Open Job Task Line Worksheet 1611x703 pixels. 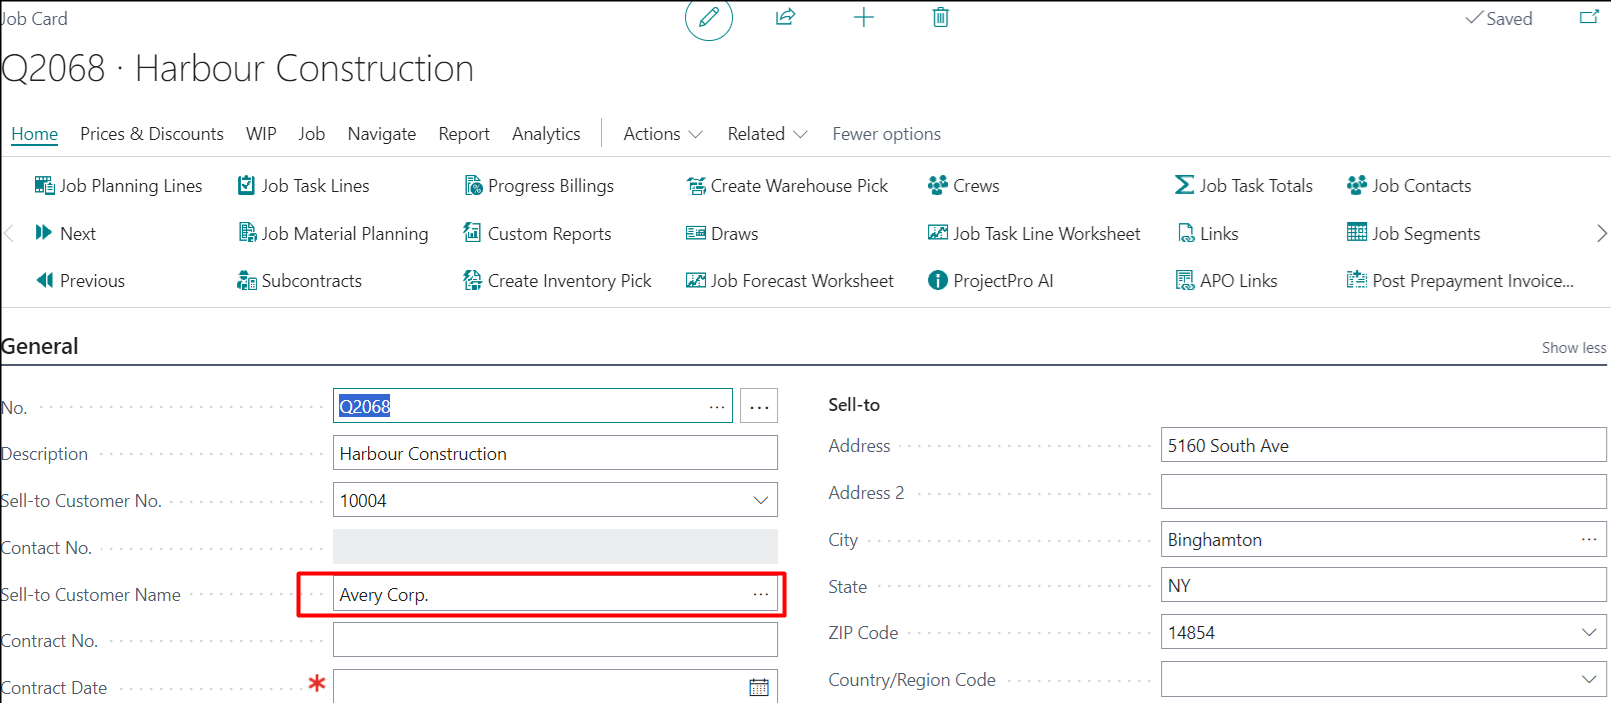tap(1034, 234)
